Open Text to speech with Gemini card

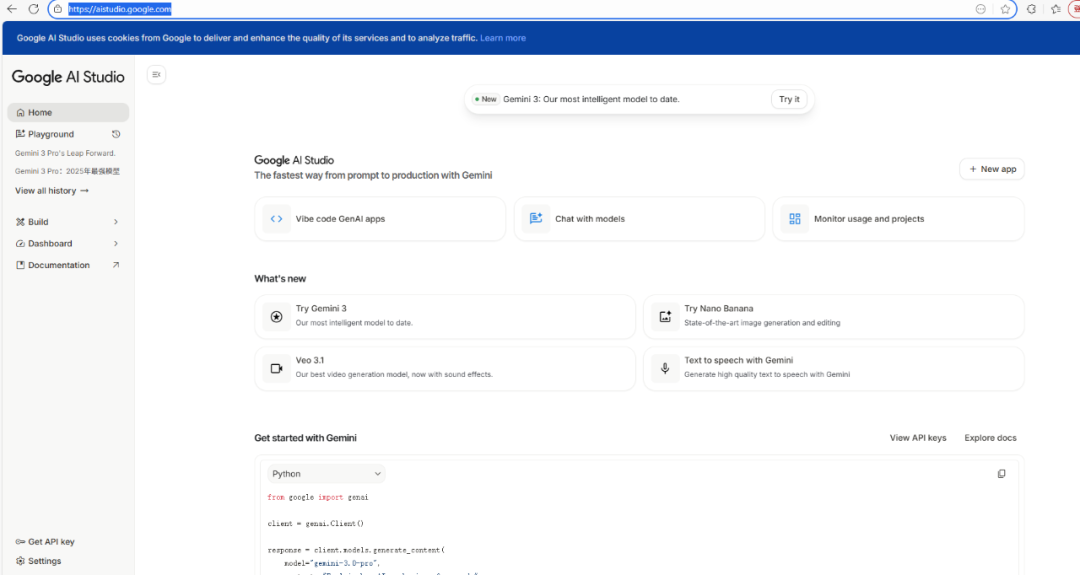click(833, 368)
